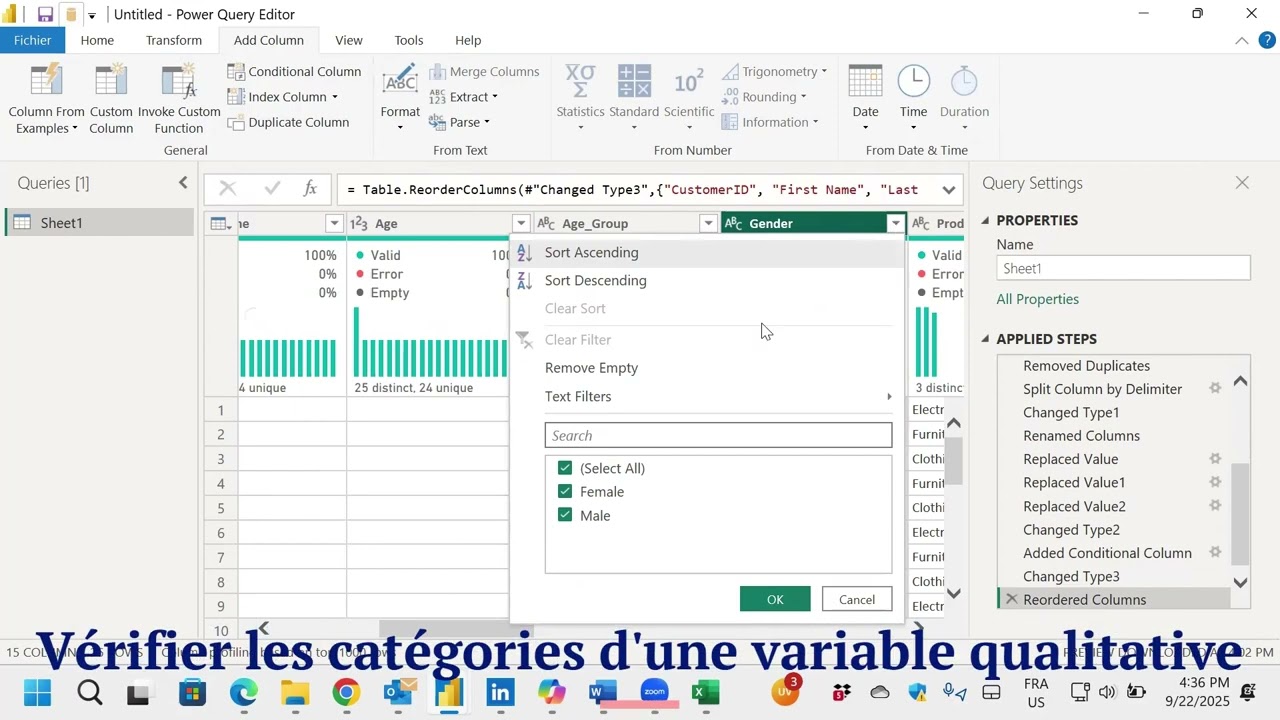Switch to the View tab

click(349, 40)
